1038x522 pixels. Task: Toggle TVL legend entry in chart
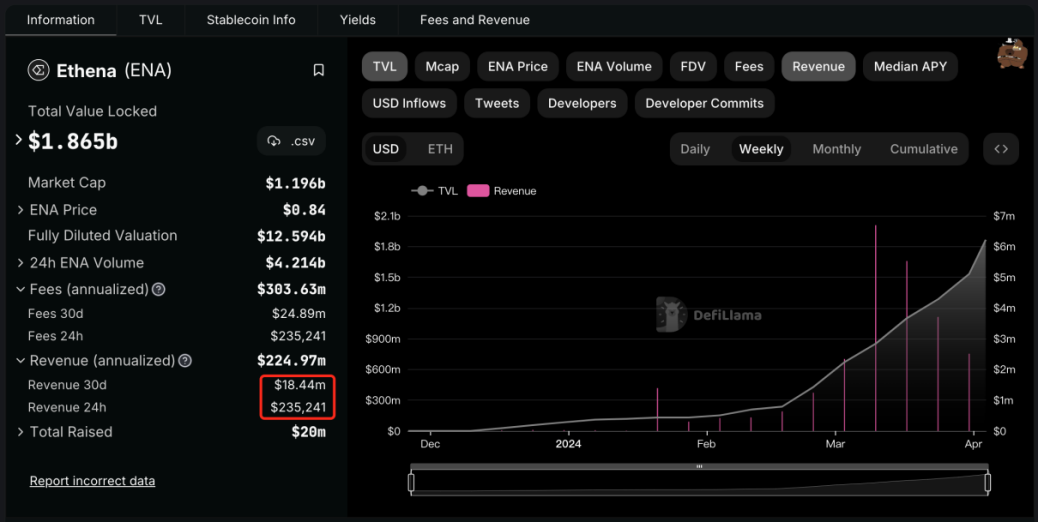tap(434, 191)
